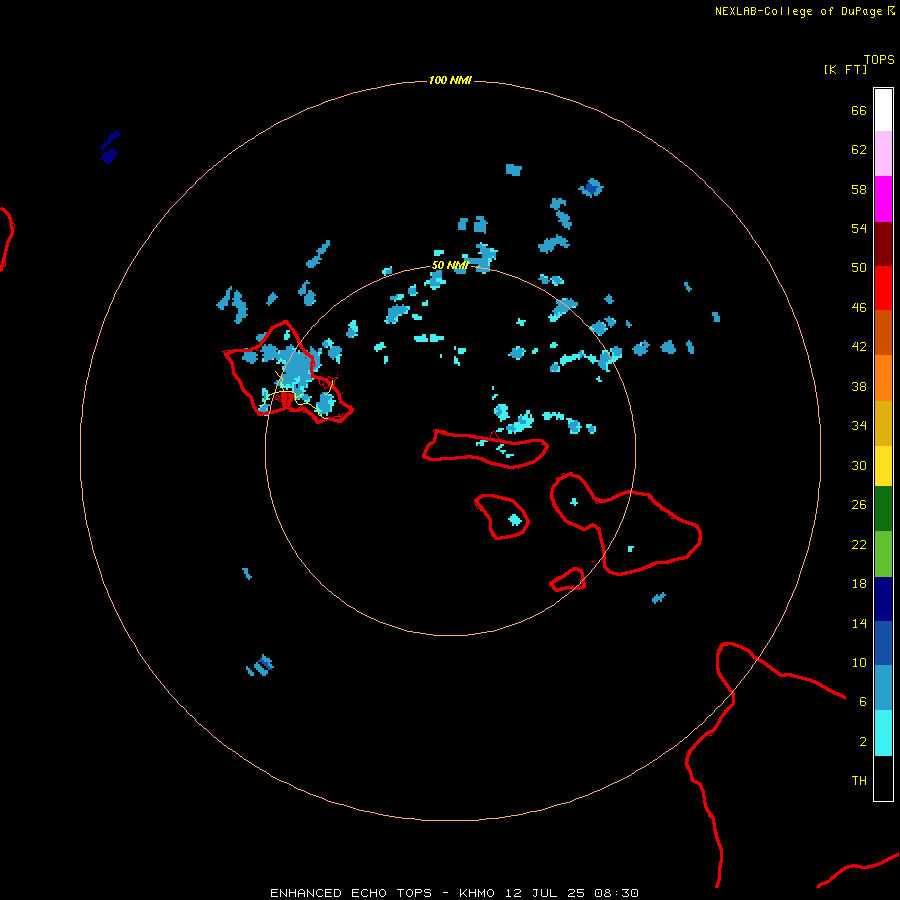Image resolution: width=900 pixels, height=900 pixels.
Task: Click the TOPS legend title
Action: (879, 60)
